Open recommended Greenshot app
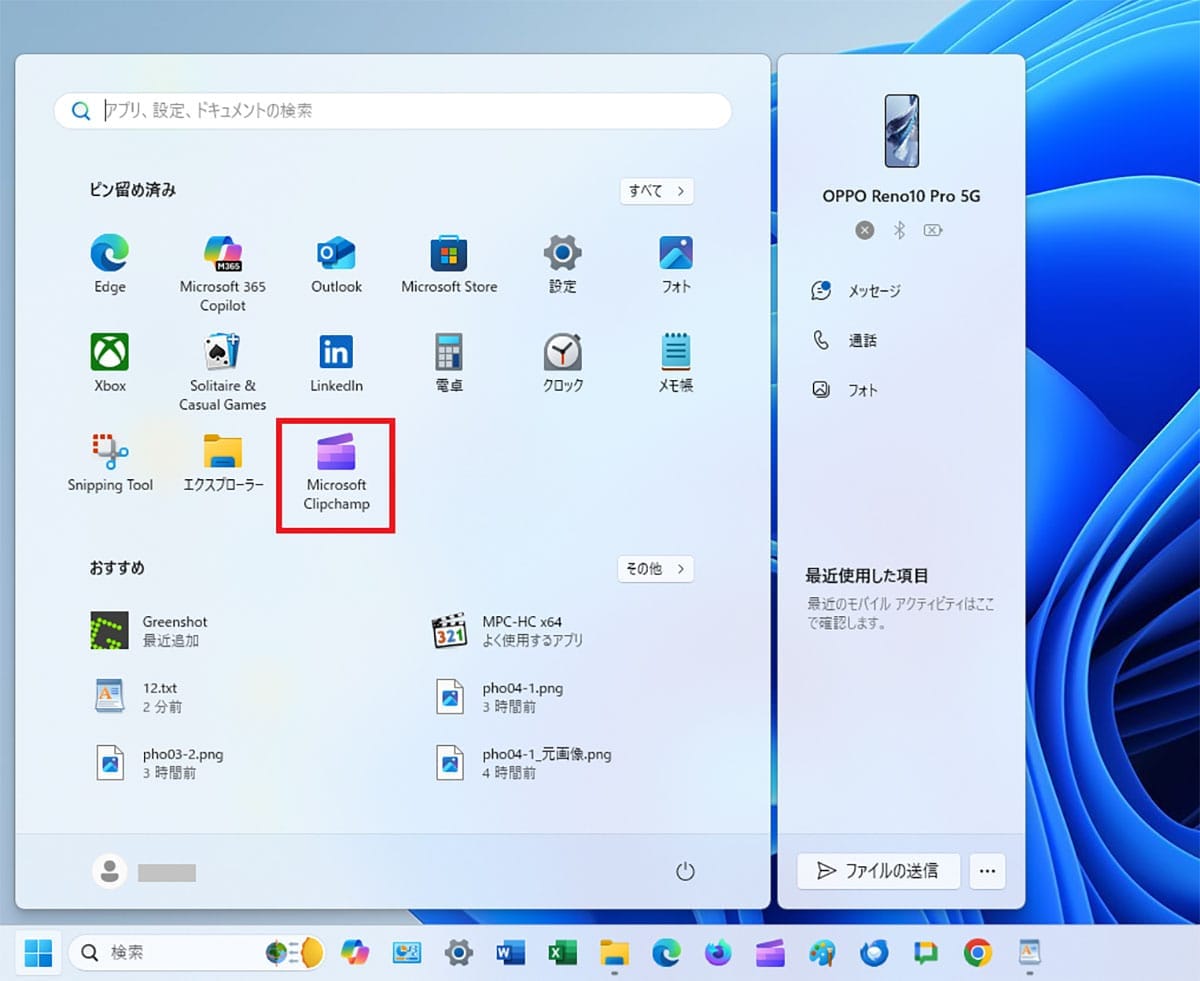The height and width of the screenshot is (981, 1200). click(x=150, y=631)
